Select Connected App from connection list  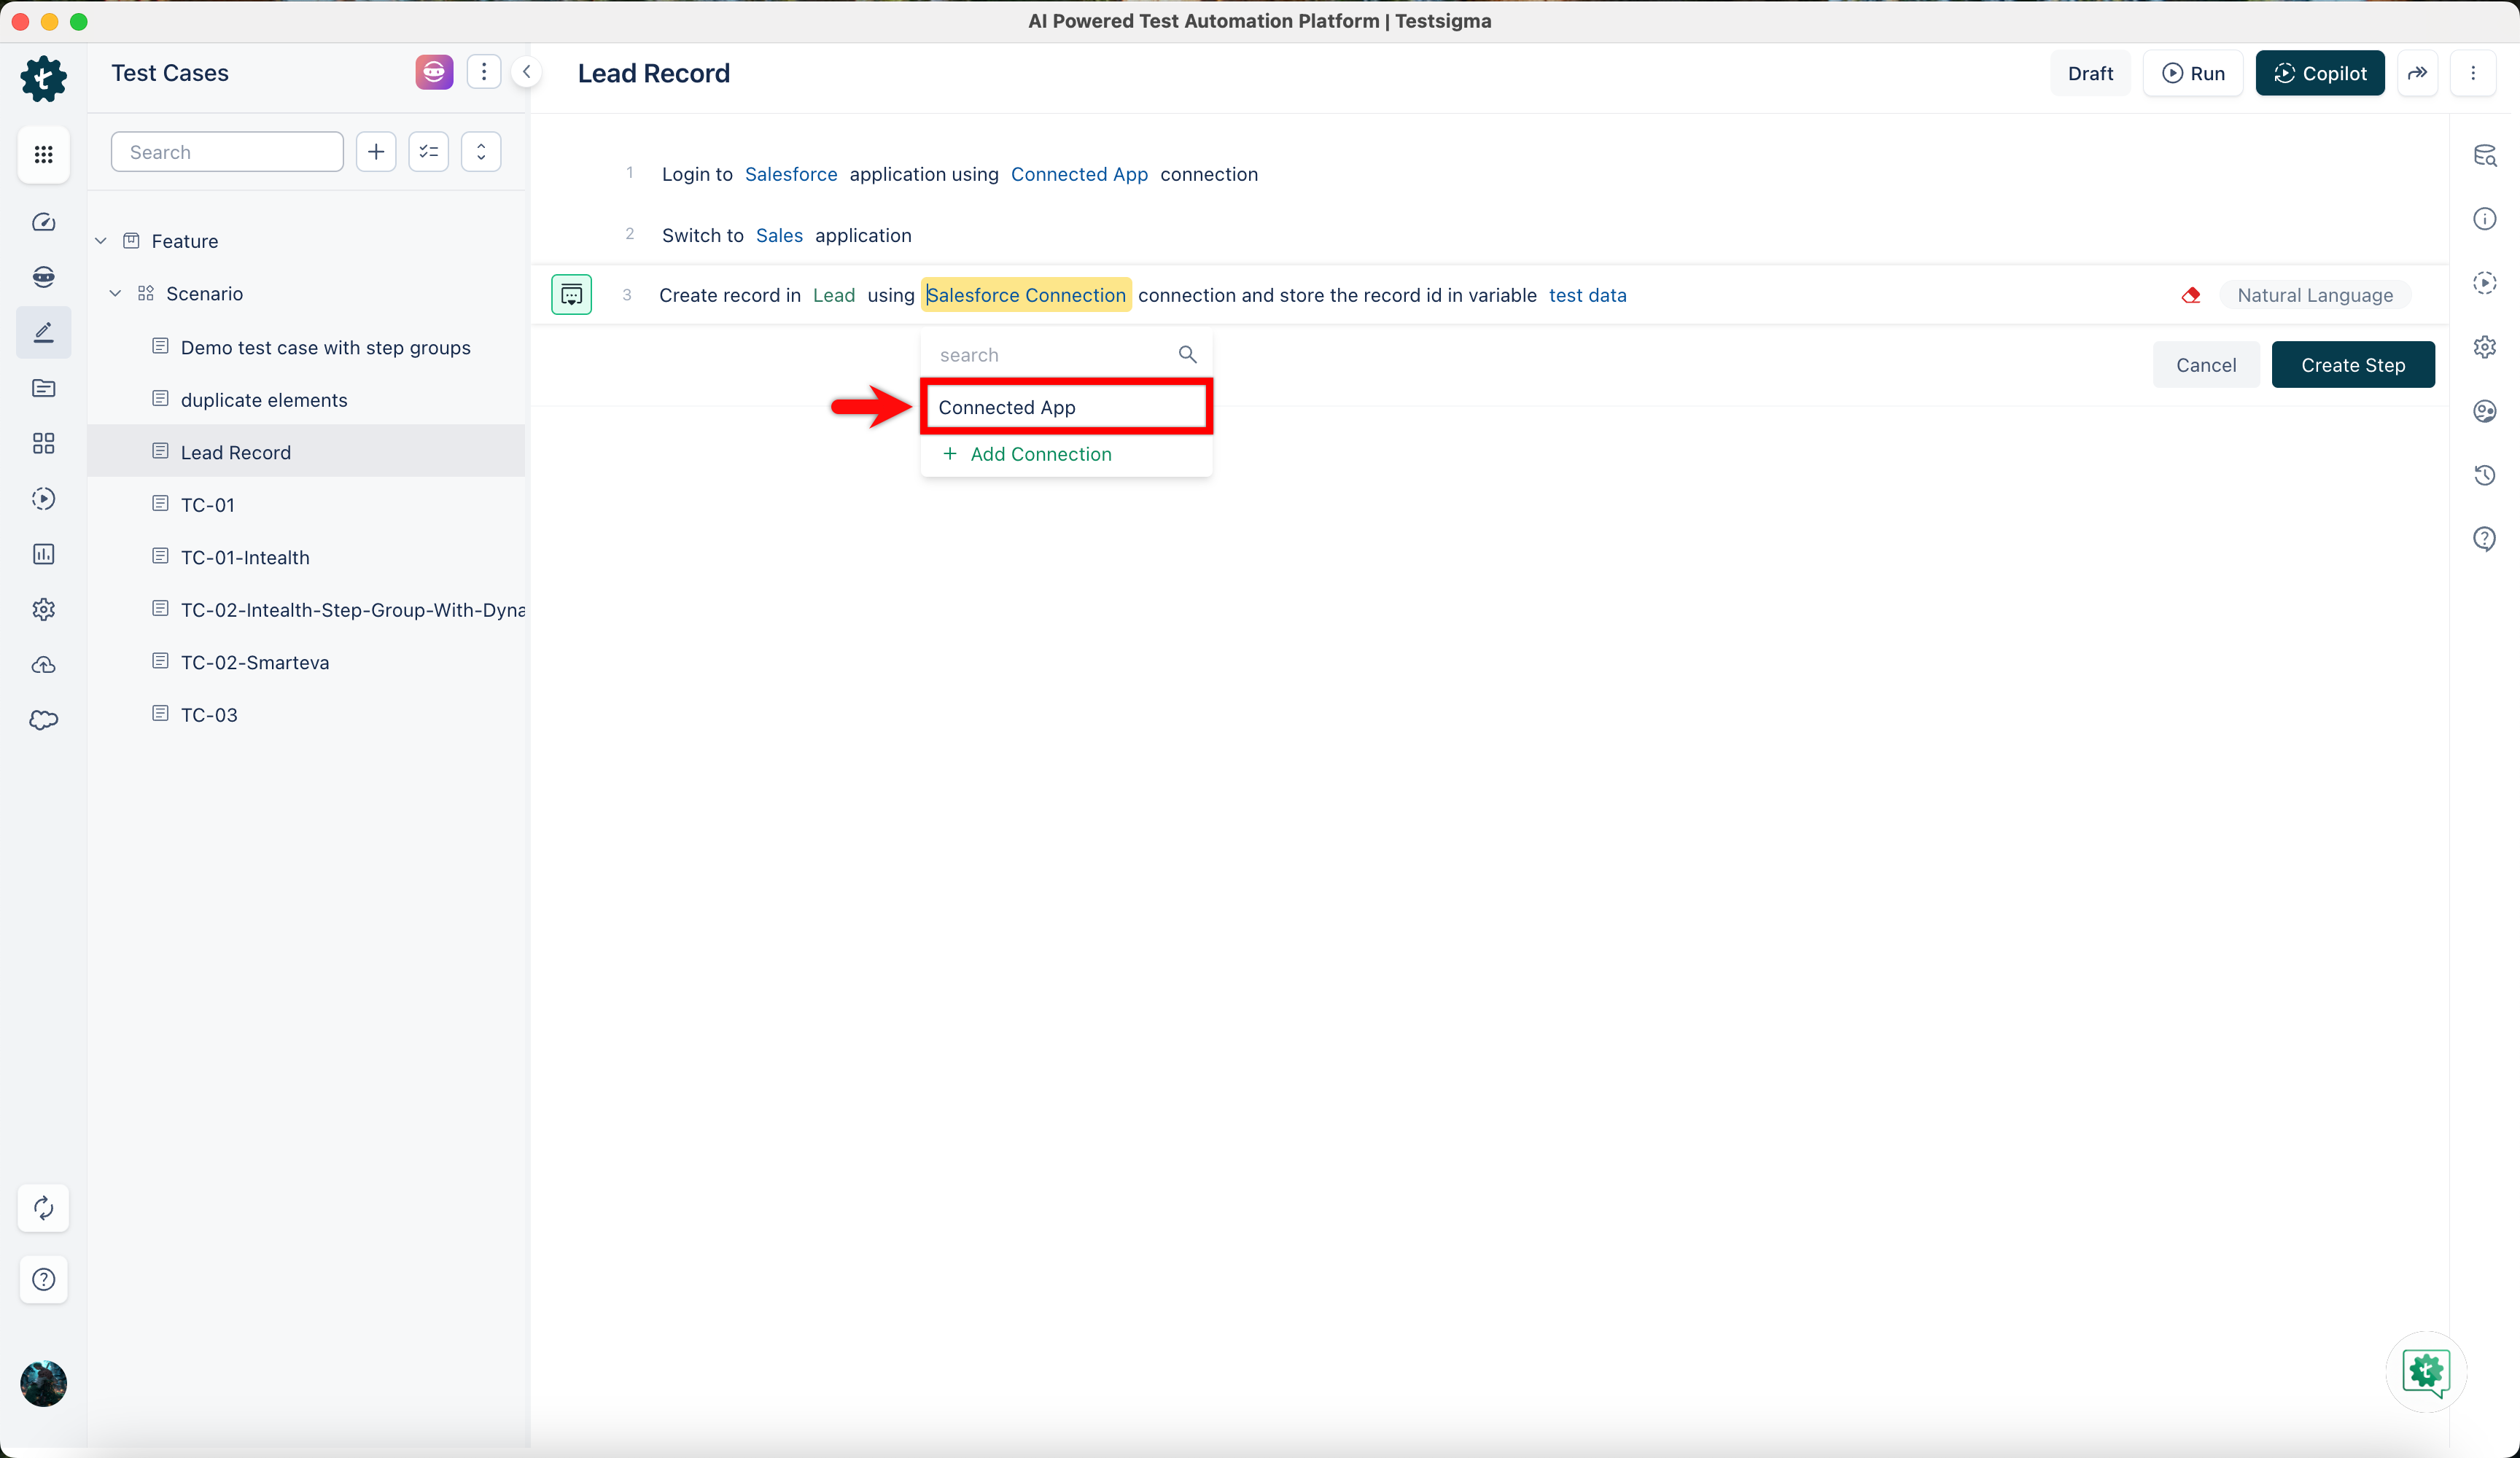click(1066, 407)
